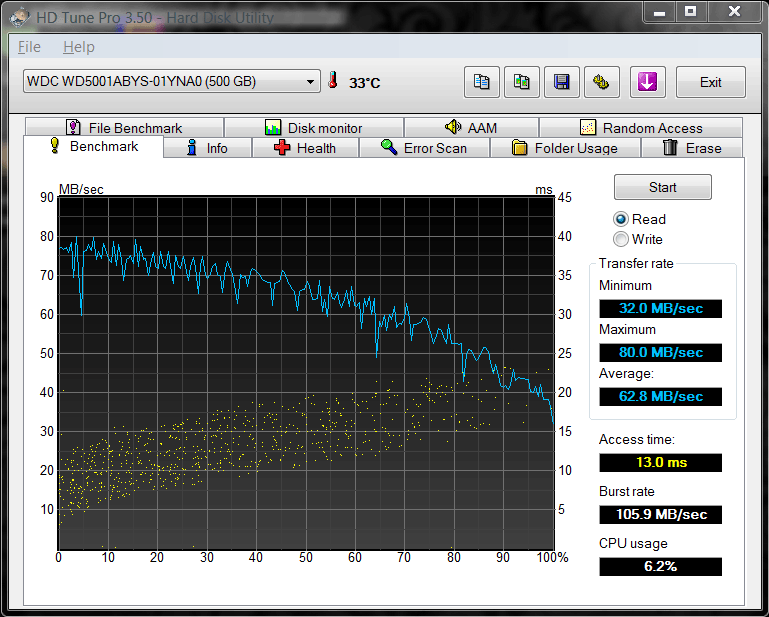Click the minimum 32.0 MB/sec value
769x617 pixels.
coord(661,308)
